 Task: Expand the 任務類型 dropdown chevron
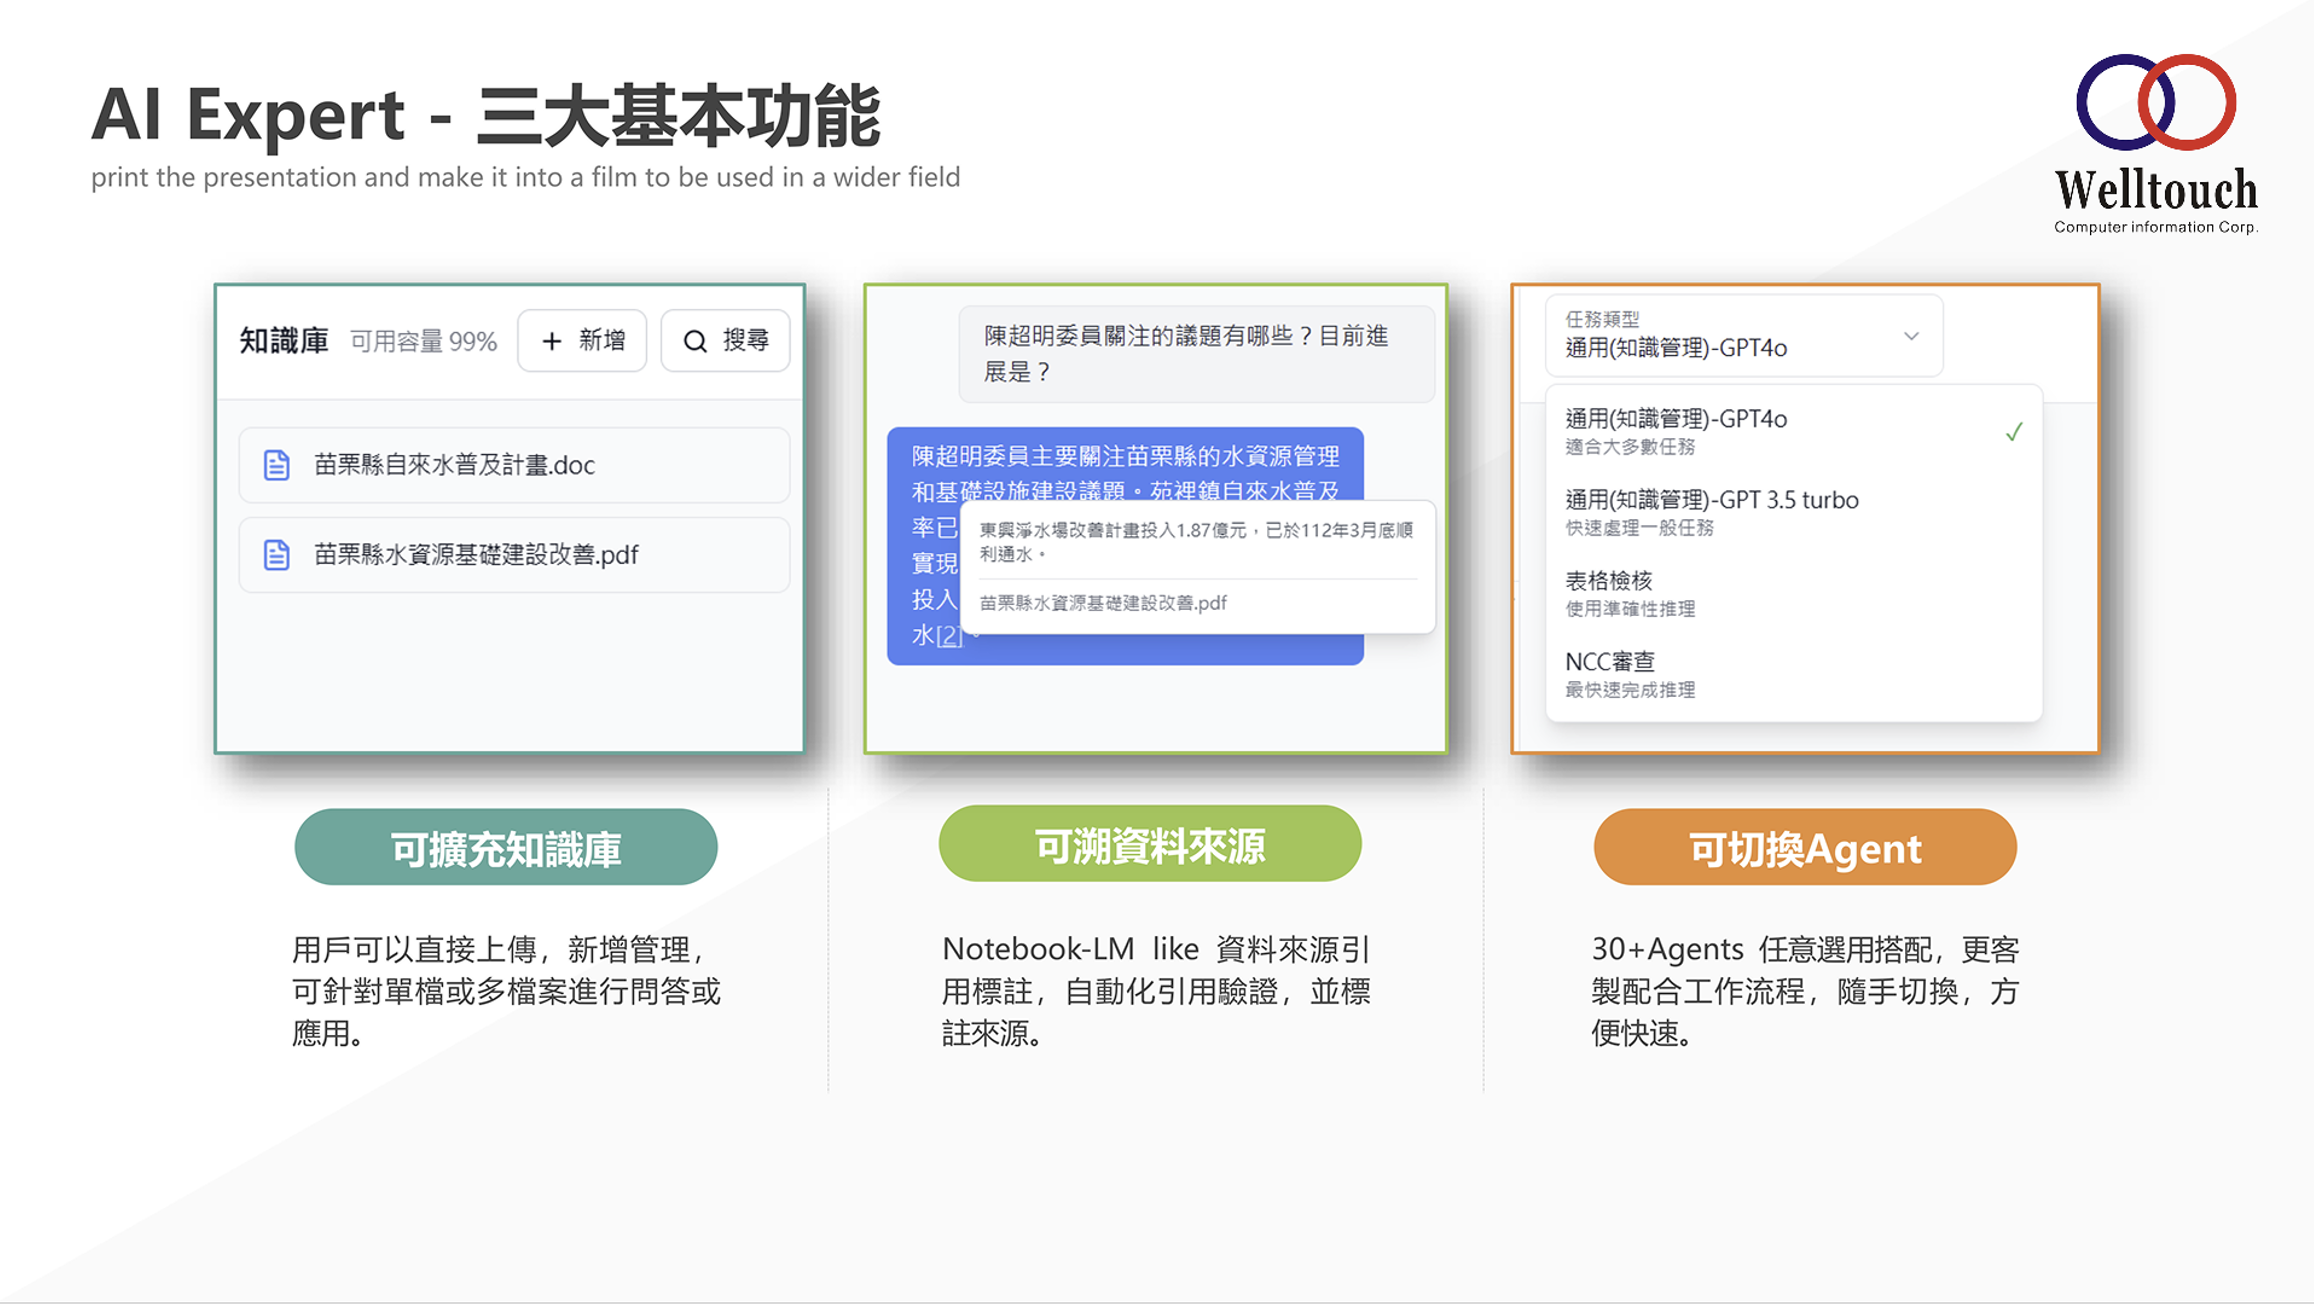[1911, 336]
